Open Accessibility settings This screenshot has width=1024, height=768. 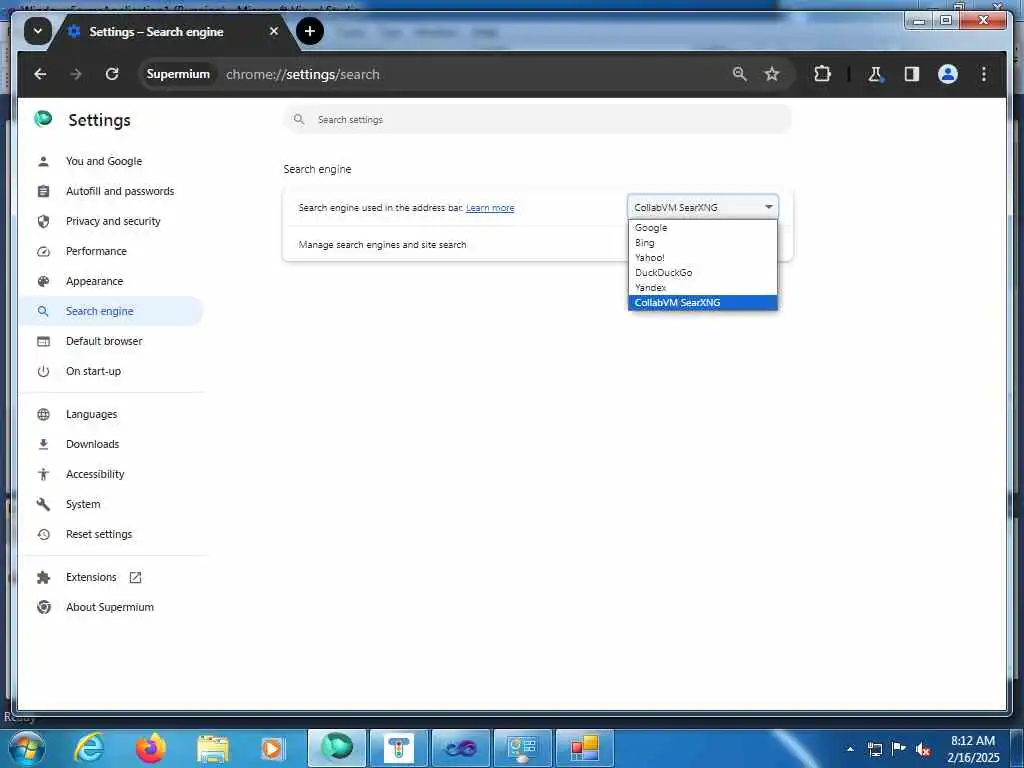point(95,474)
